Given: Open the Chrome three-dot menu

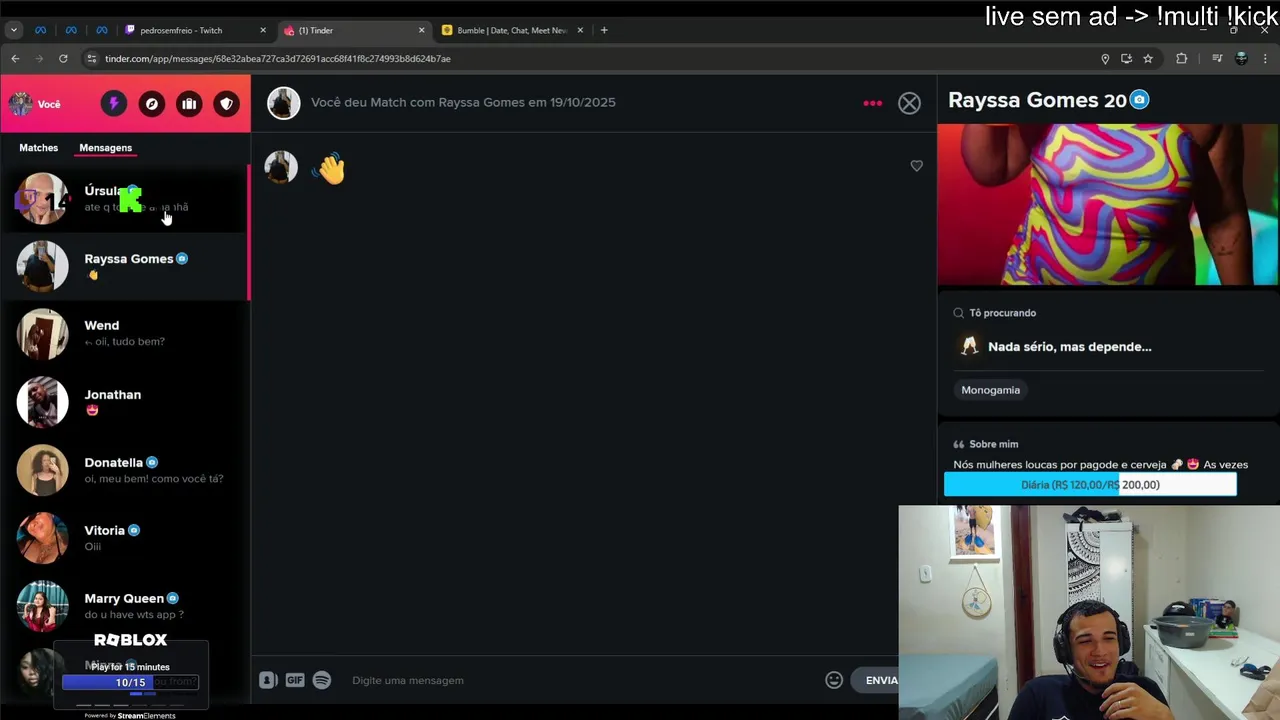Looking at the screenshot, I should pyautogui.click(x=1266, y=59).
